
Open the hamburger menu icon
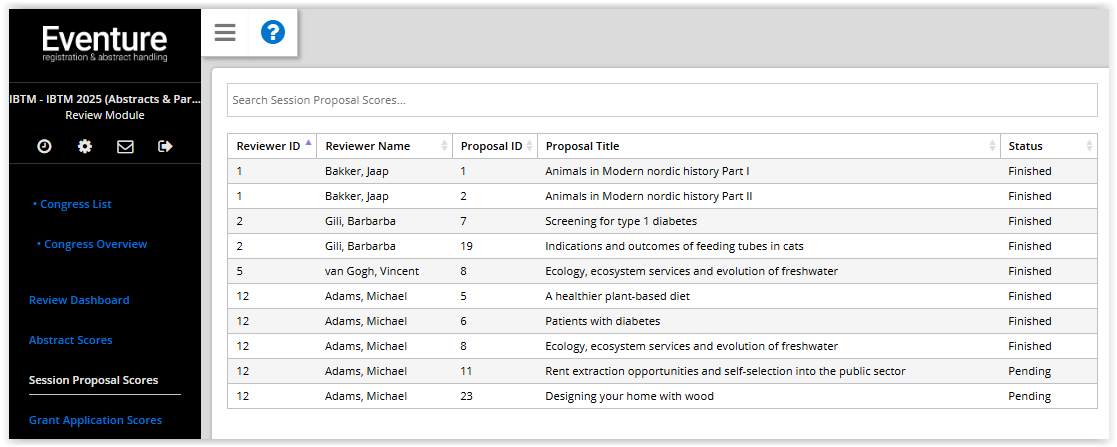(x=225, y=32)
